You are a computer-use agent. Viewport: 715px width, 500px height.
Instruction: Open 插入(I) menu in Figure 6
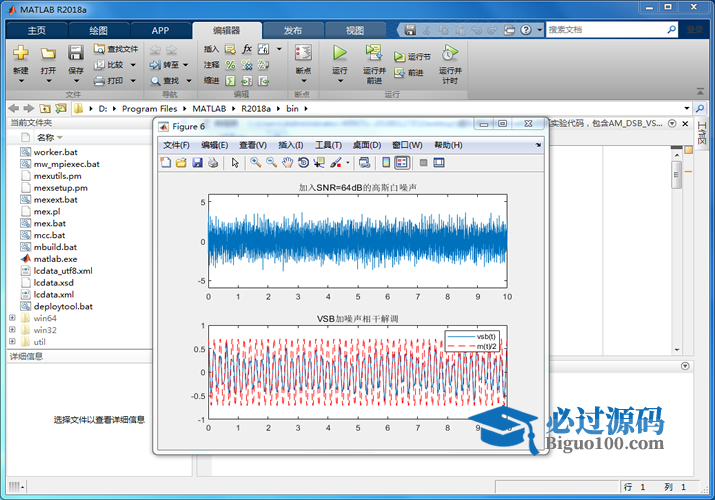[290, 145]
